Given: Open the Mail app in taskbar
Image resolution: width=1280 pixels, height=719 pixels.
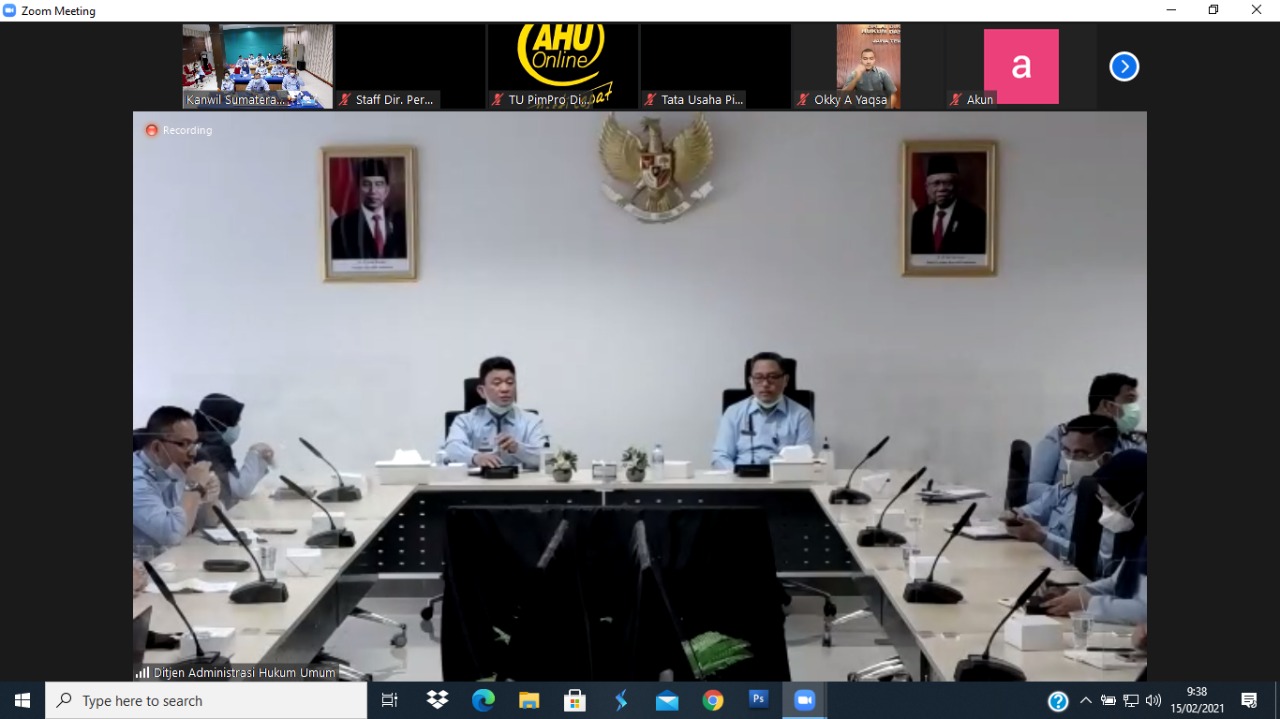Looking at the screenshot, I should tap(667, 701).
